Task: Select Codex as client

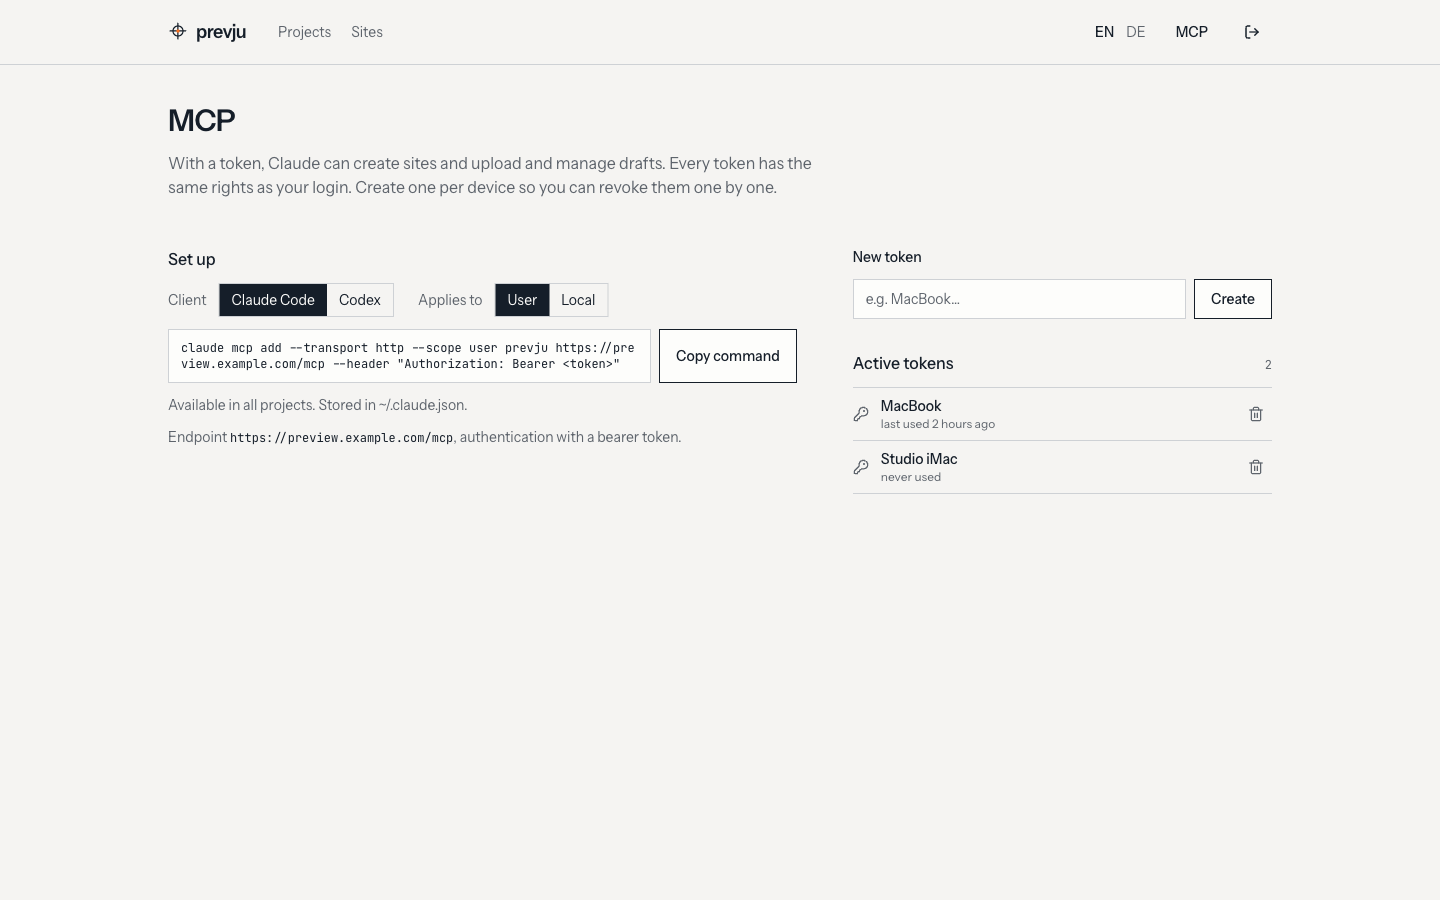Action: click(x=360, y=300)
